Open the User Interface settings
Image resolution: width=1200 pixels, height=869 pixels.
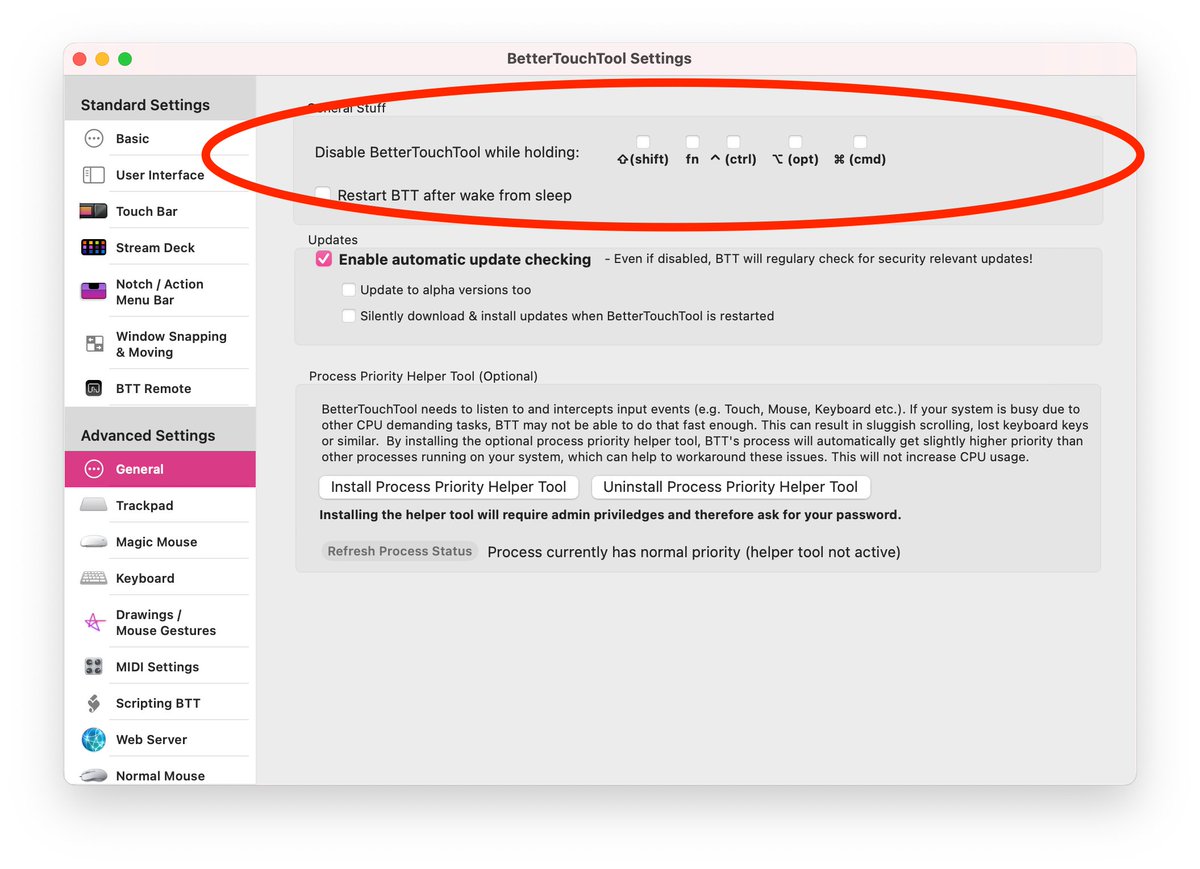pos(160,175)
